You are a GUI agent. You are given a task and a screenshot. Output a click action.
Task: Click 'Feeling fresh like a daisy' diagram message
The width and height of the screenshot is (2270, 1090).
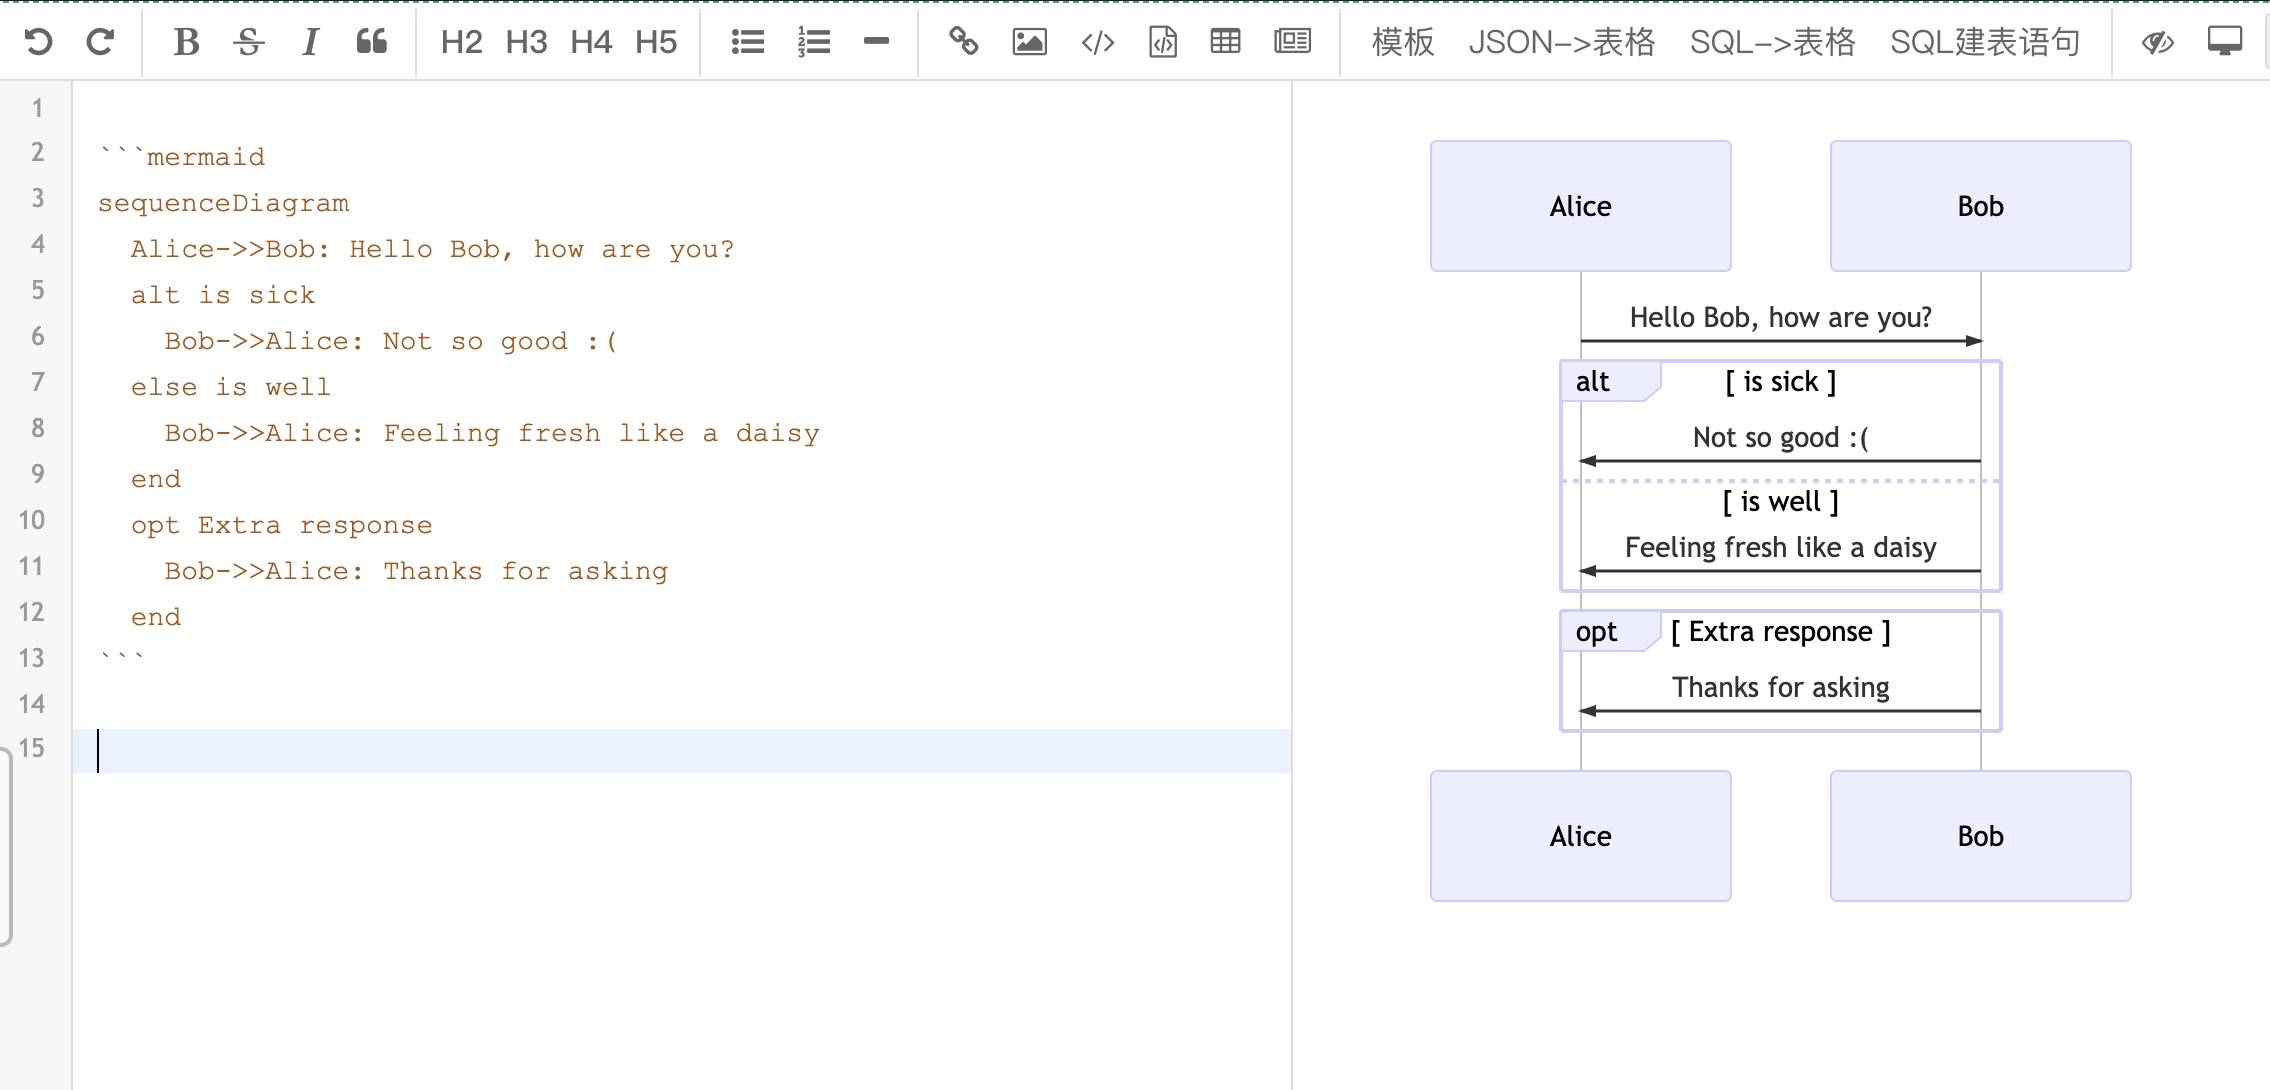click(1781, 548)
